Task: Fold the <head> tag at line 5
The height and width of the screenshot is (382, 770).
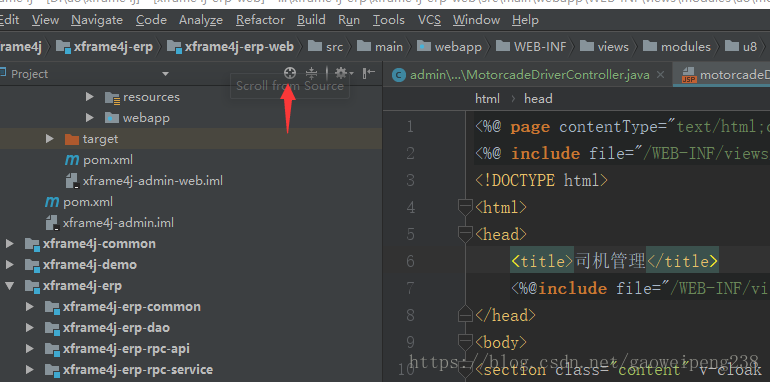Action: [x=465, y=235]
